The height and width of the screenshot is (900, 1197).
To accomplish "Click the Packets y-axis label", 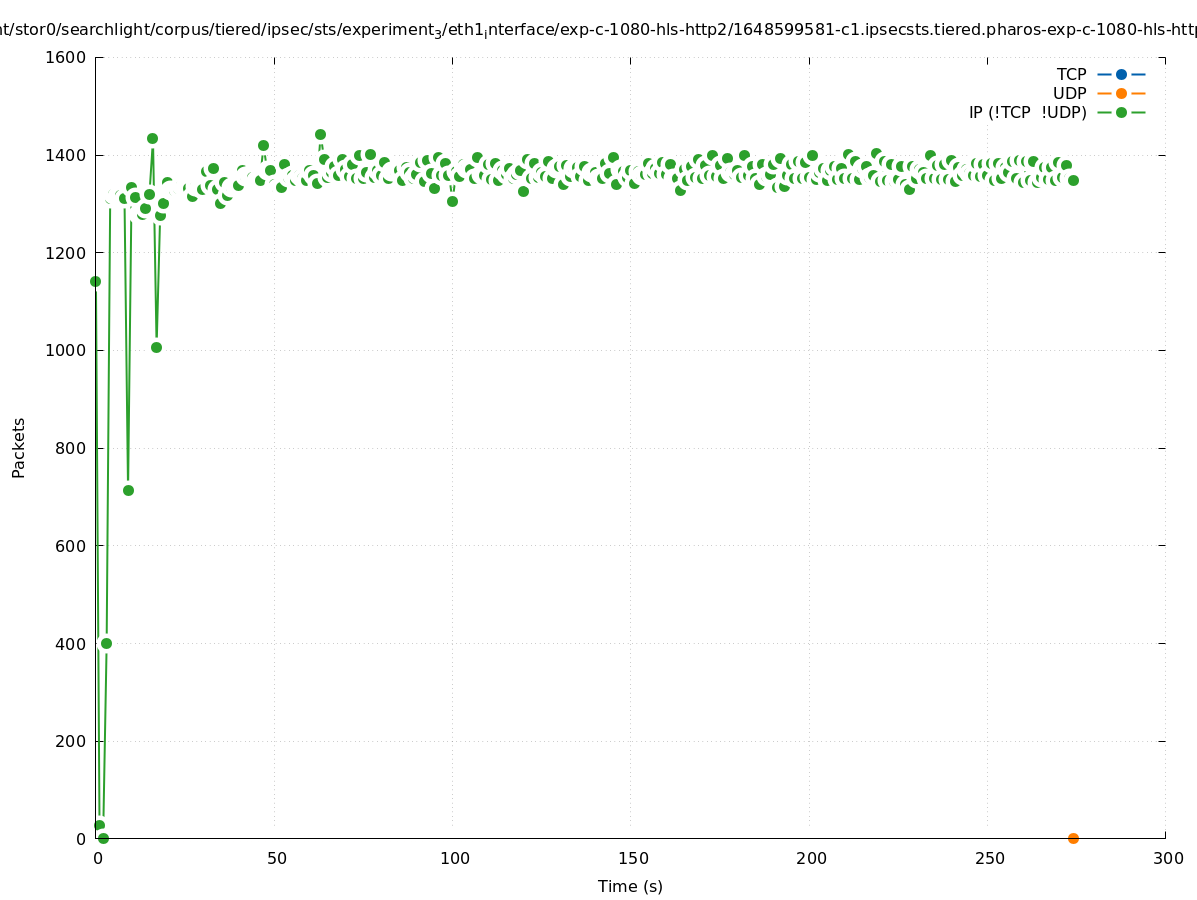I will click(x=19, y=447).
